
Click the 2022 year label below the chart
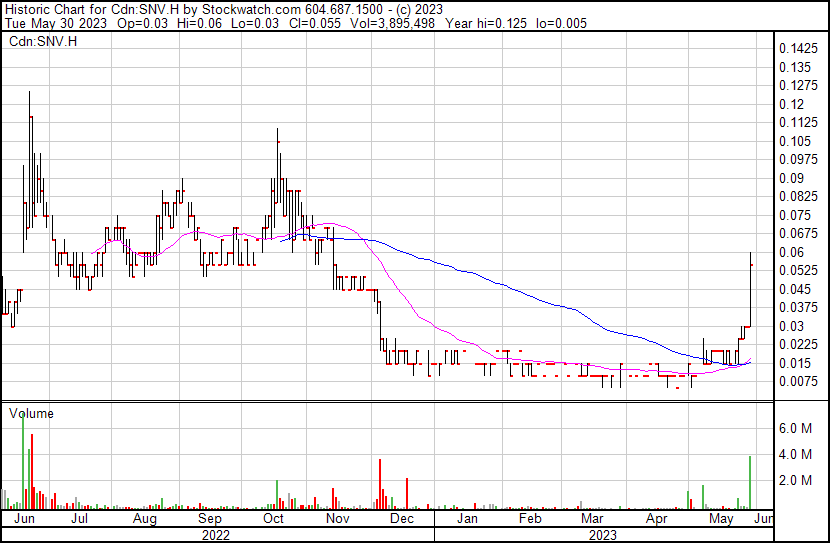[x=217, y=535]
